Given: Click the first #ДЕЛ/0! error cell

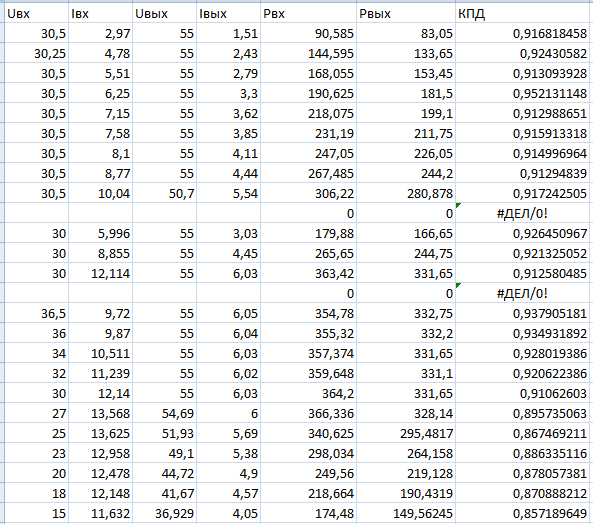Looking at the screenshot, I should pyautogui.click(x=524, y=213).
